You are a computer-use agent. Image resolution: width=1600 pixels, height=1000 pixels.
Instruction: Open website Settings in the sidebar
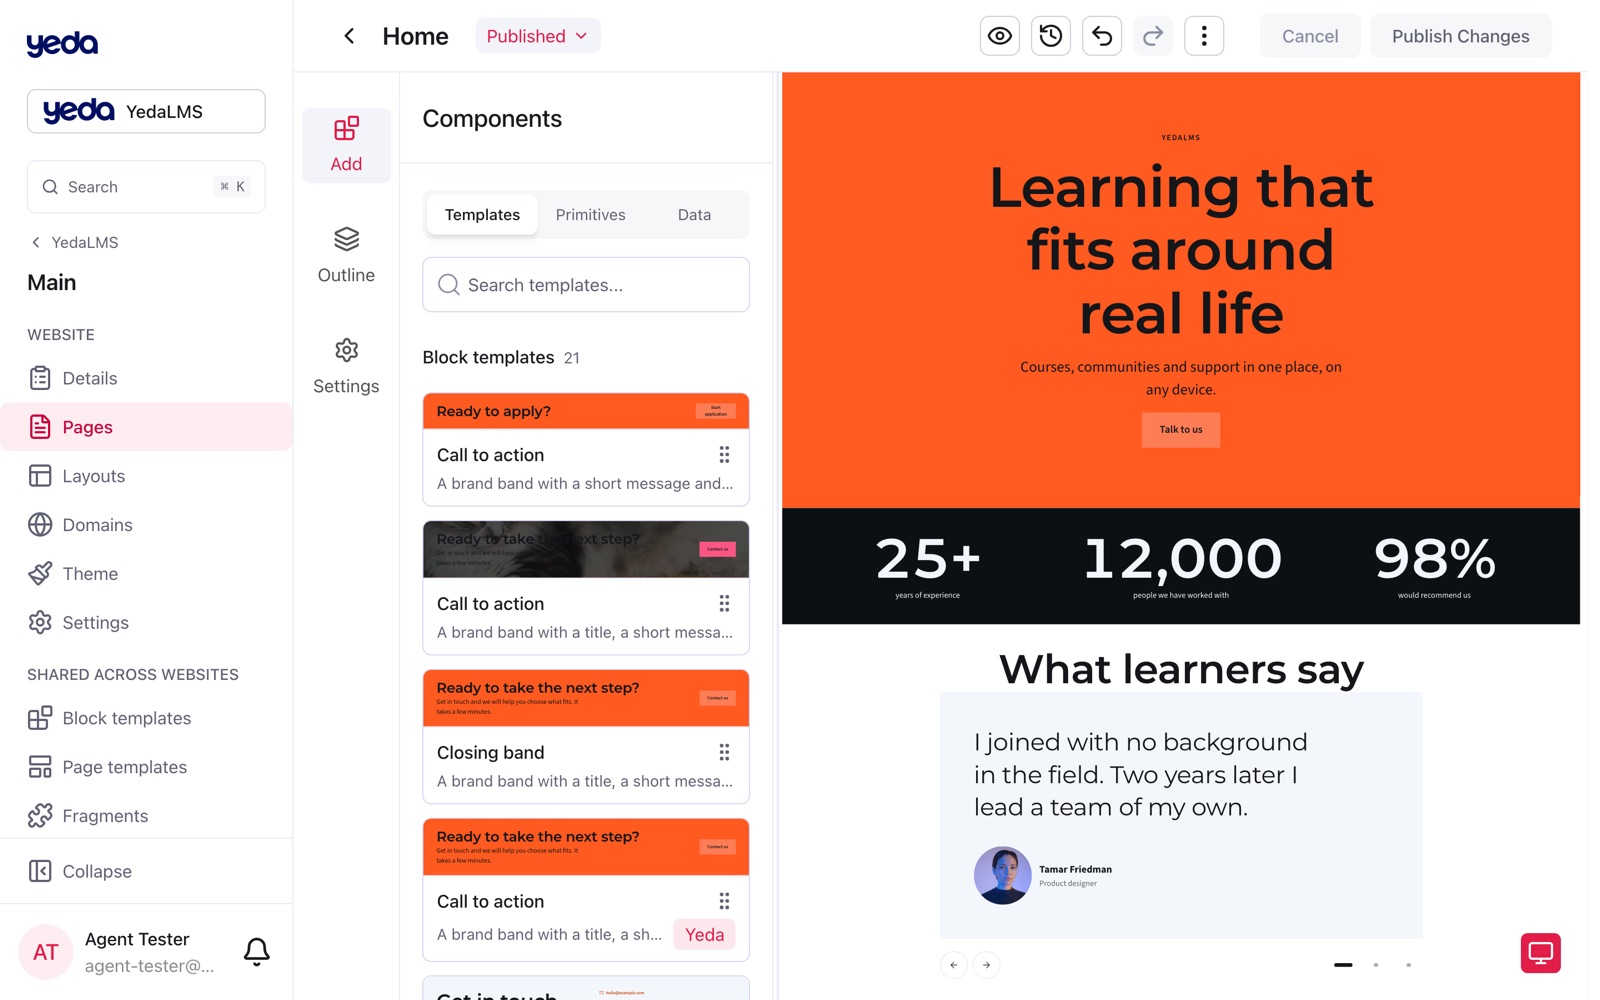[146, 623]
